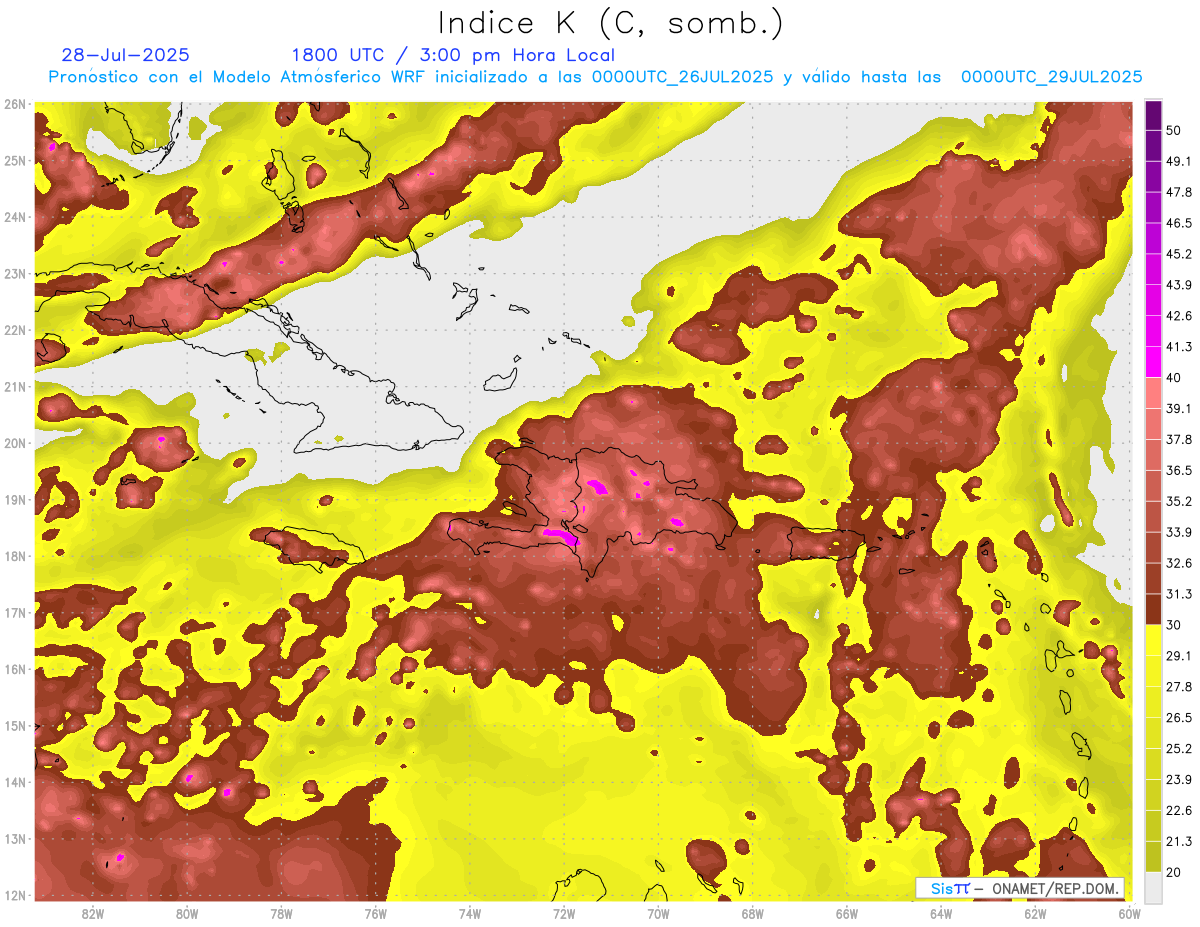Click the "43.9" color scale value
Screen dimensions: 1200x927
click(x=1178, y=284)
